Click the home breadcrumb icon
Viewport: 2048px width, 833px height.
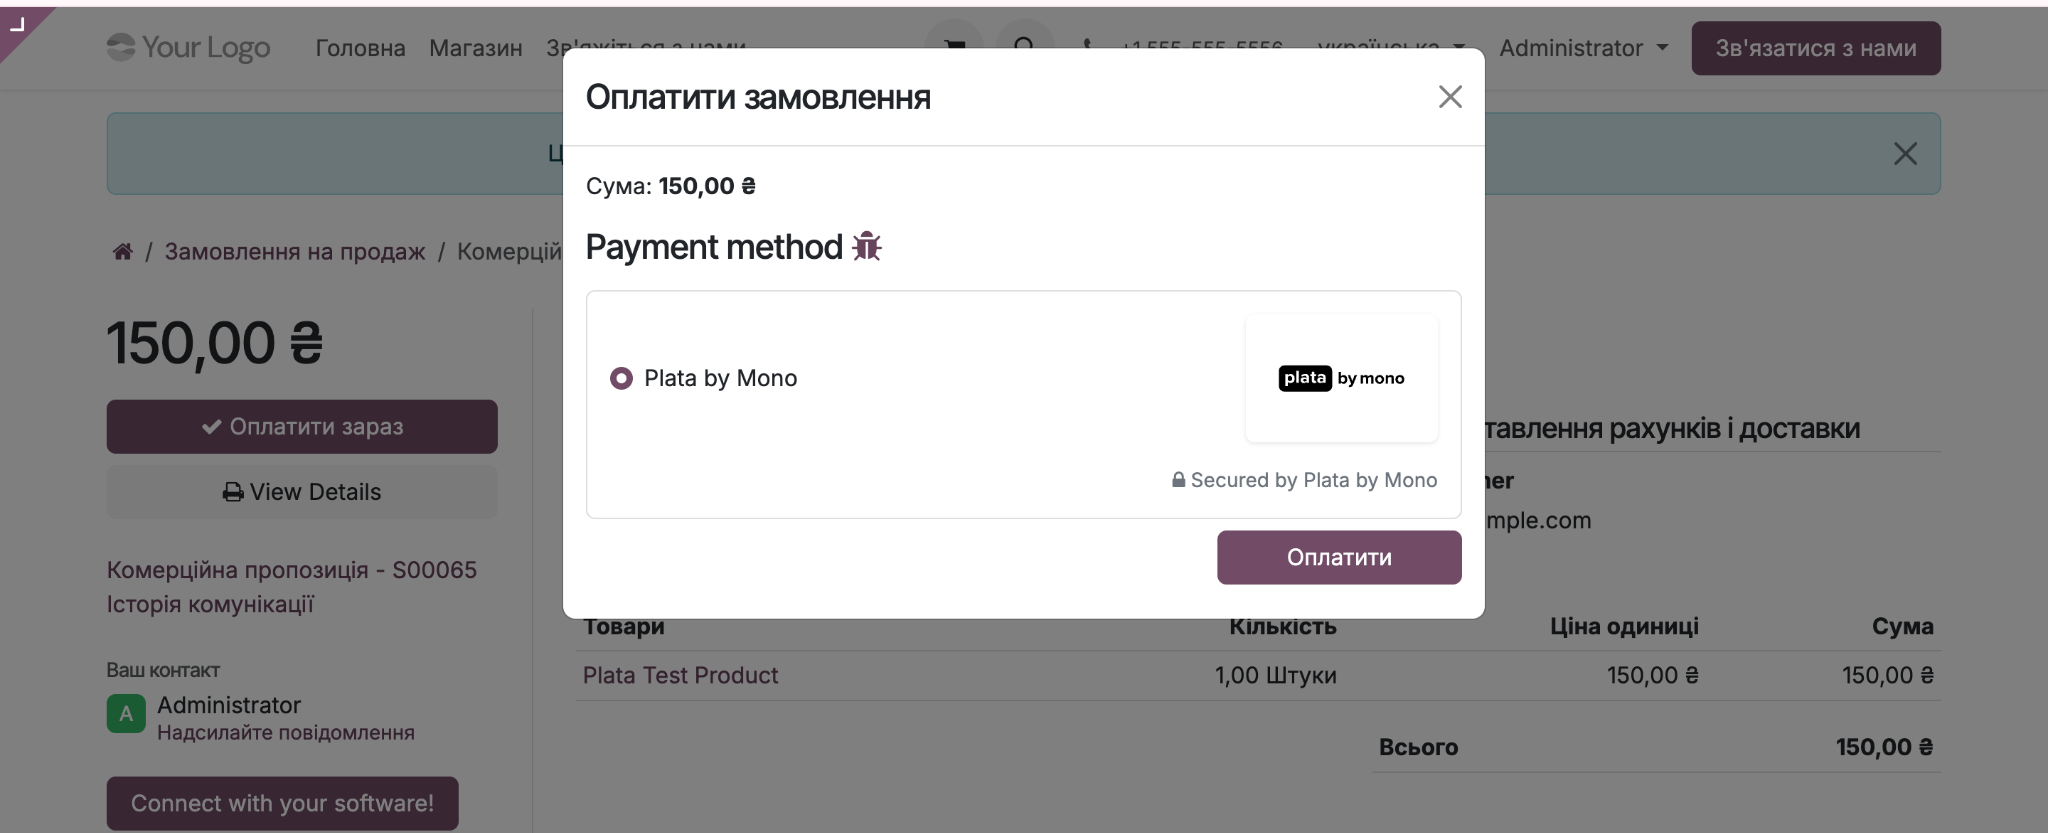[122, 251]
